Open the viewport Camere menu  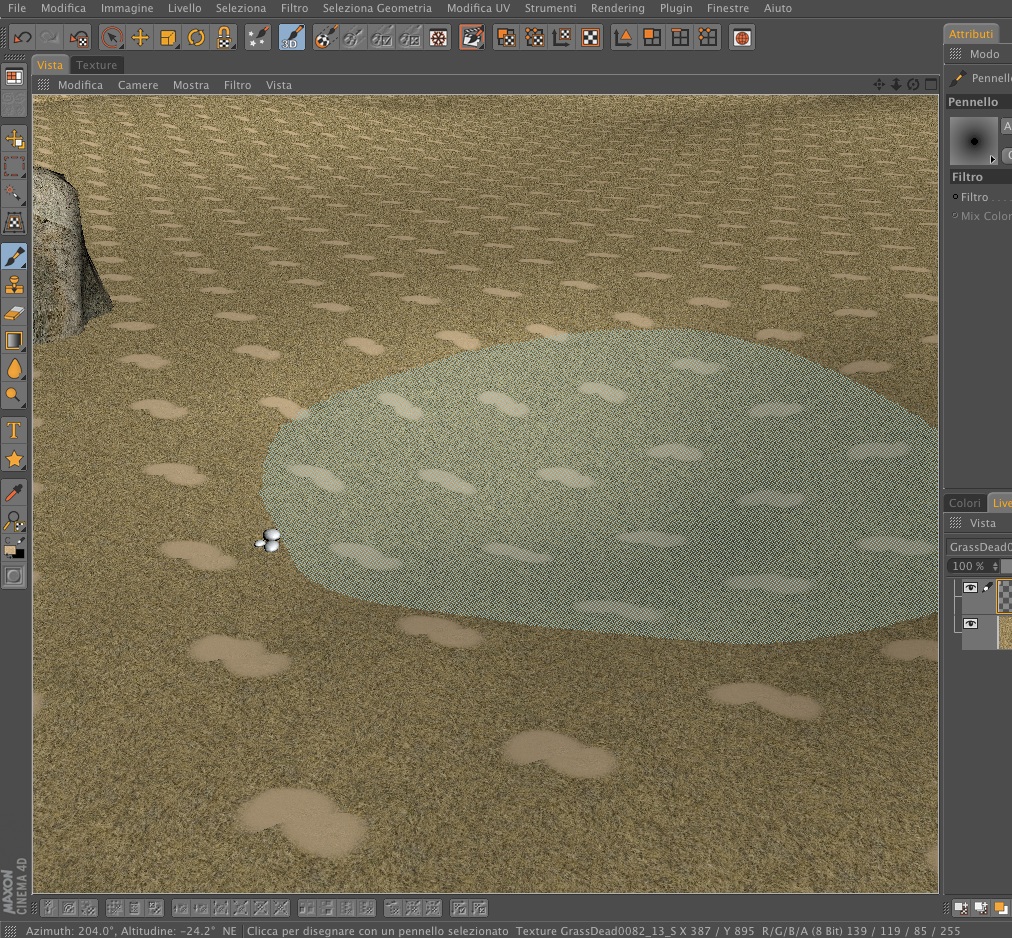(x=137, y=85)
